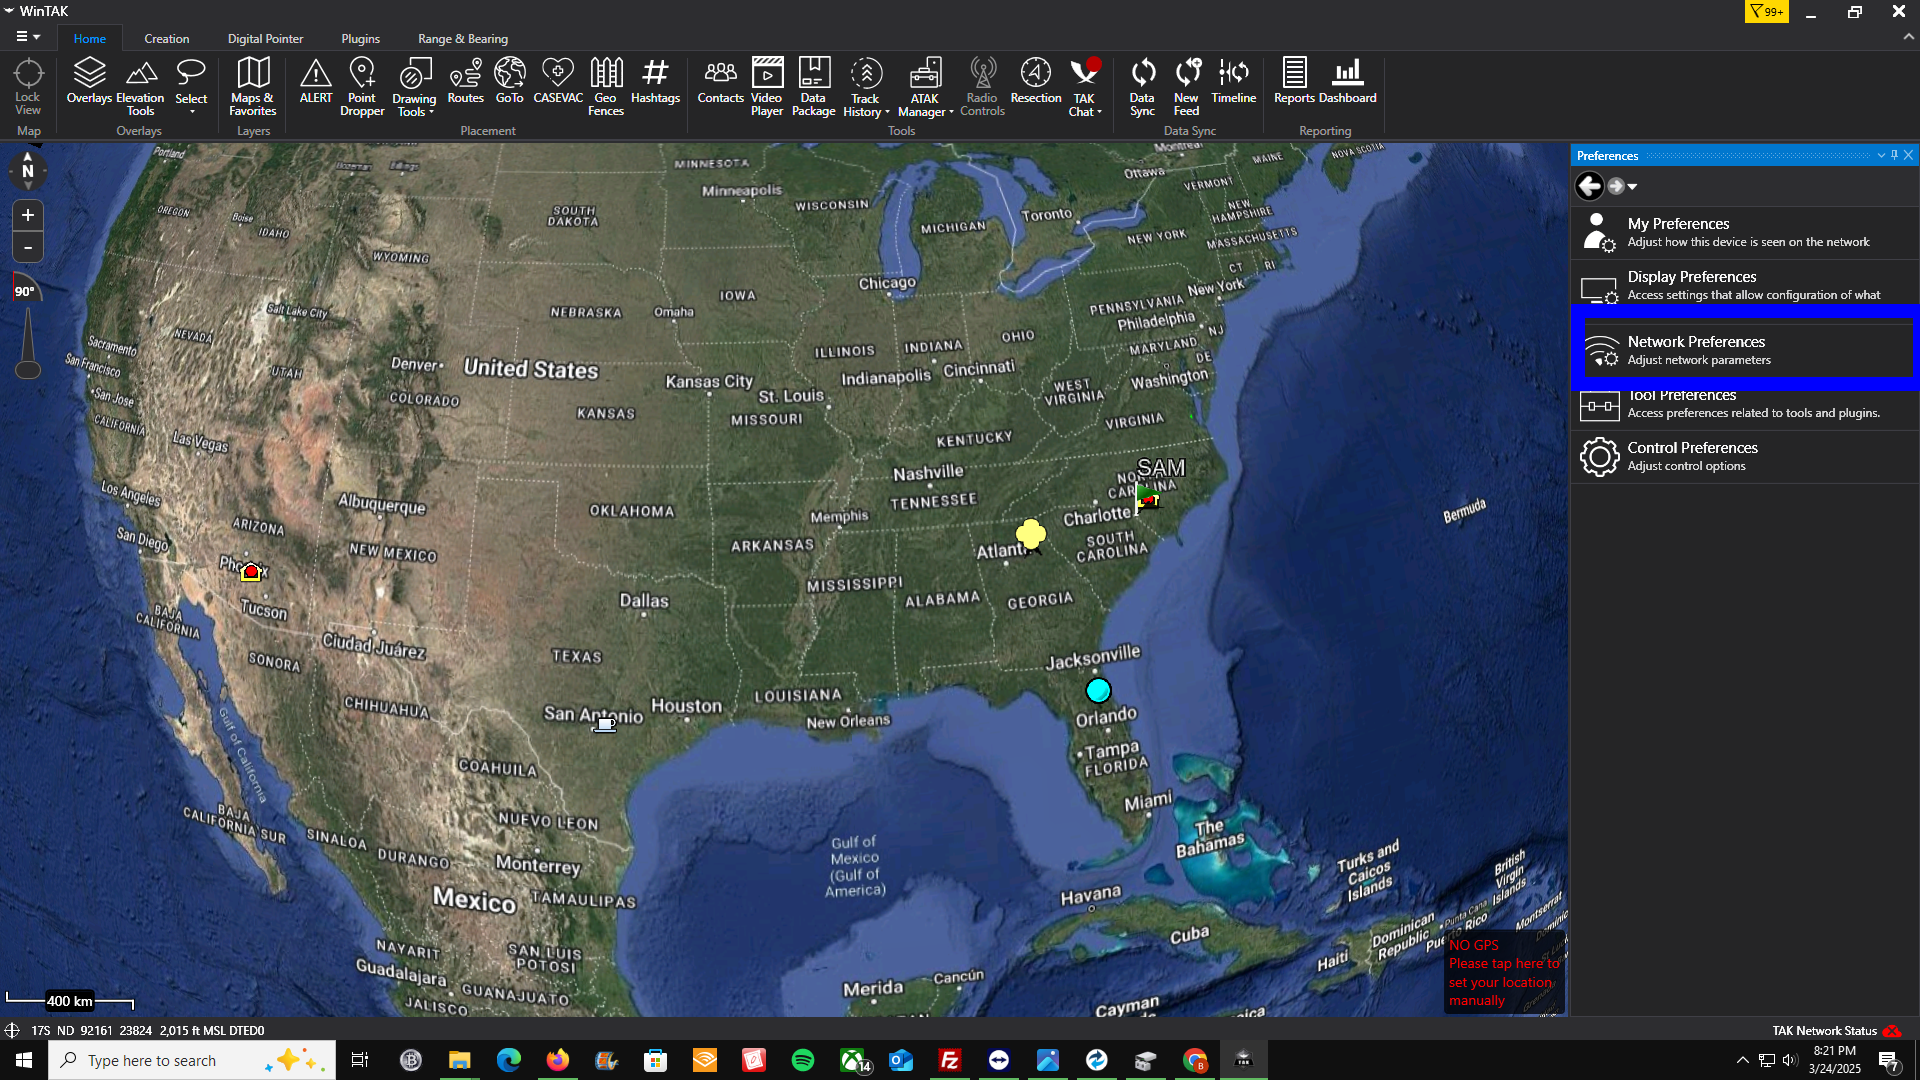Image resolution: width=1920 pixels, height=1080 pixels.
Task: Open Elevation Tools
Action: coord(140,86)
